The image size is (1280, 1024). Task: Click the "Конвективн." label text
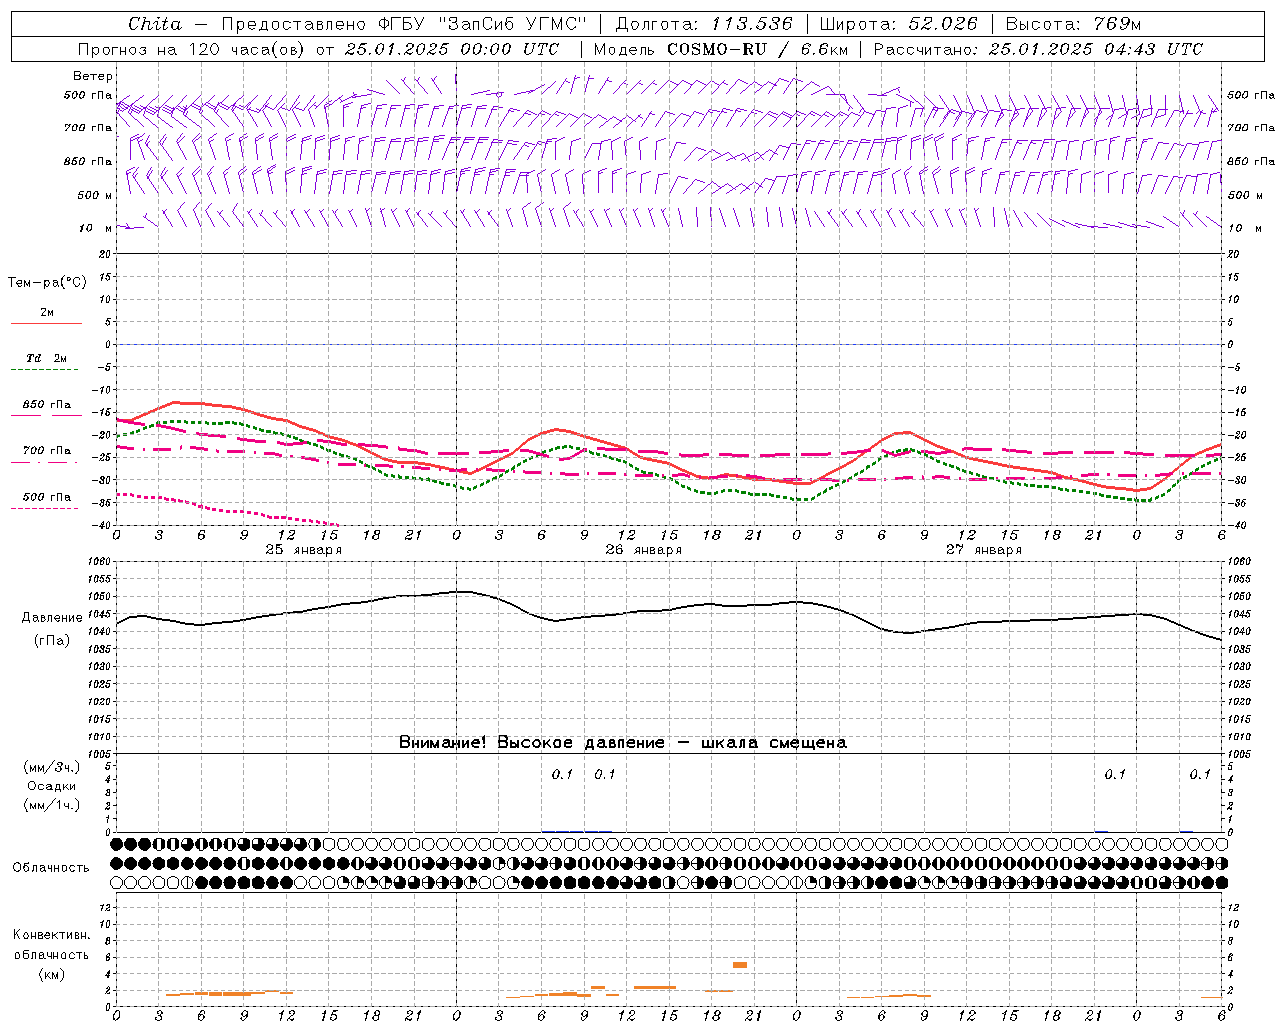(51, 935)
